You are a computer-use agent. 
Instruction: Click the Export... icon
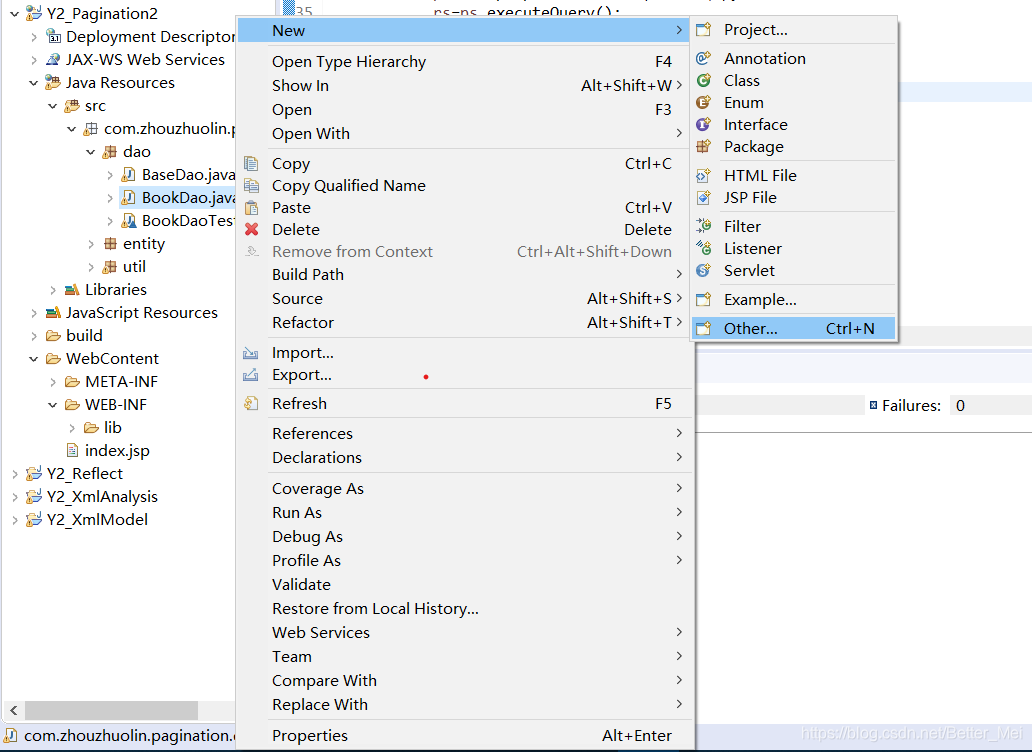pos(251,375)
